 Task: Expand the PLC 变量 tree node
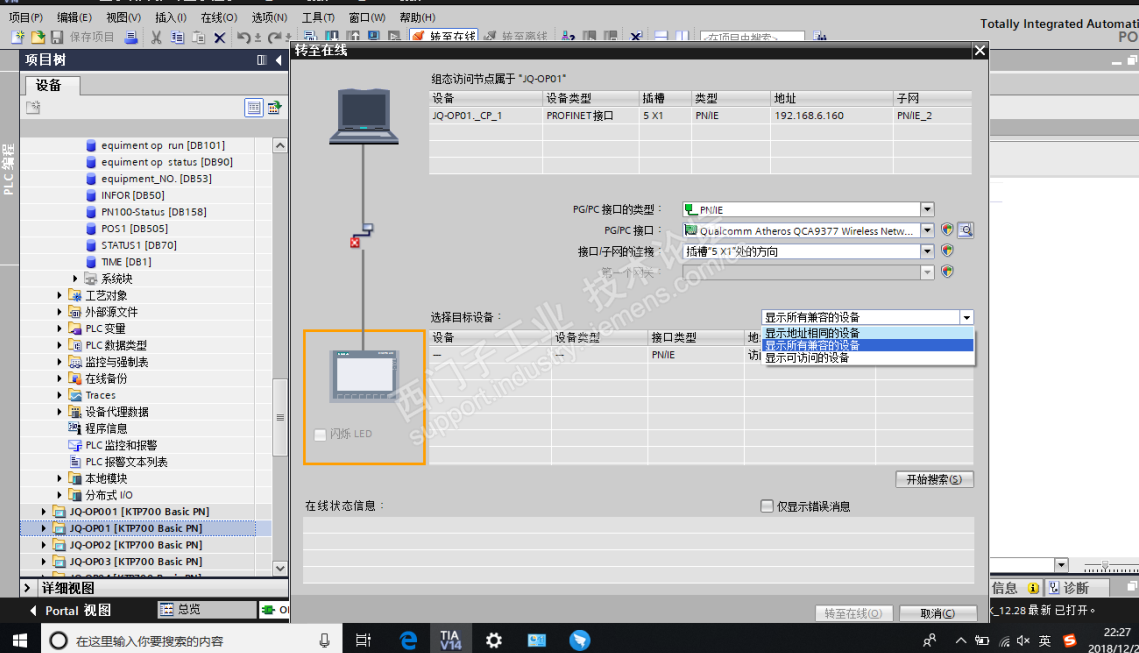pyautogui.click(x=60, y=328)
